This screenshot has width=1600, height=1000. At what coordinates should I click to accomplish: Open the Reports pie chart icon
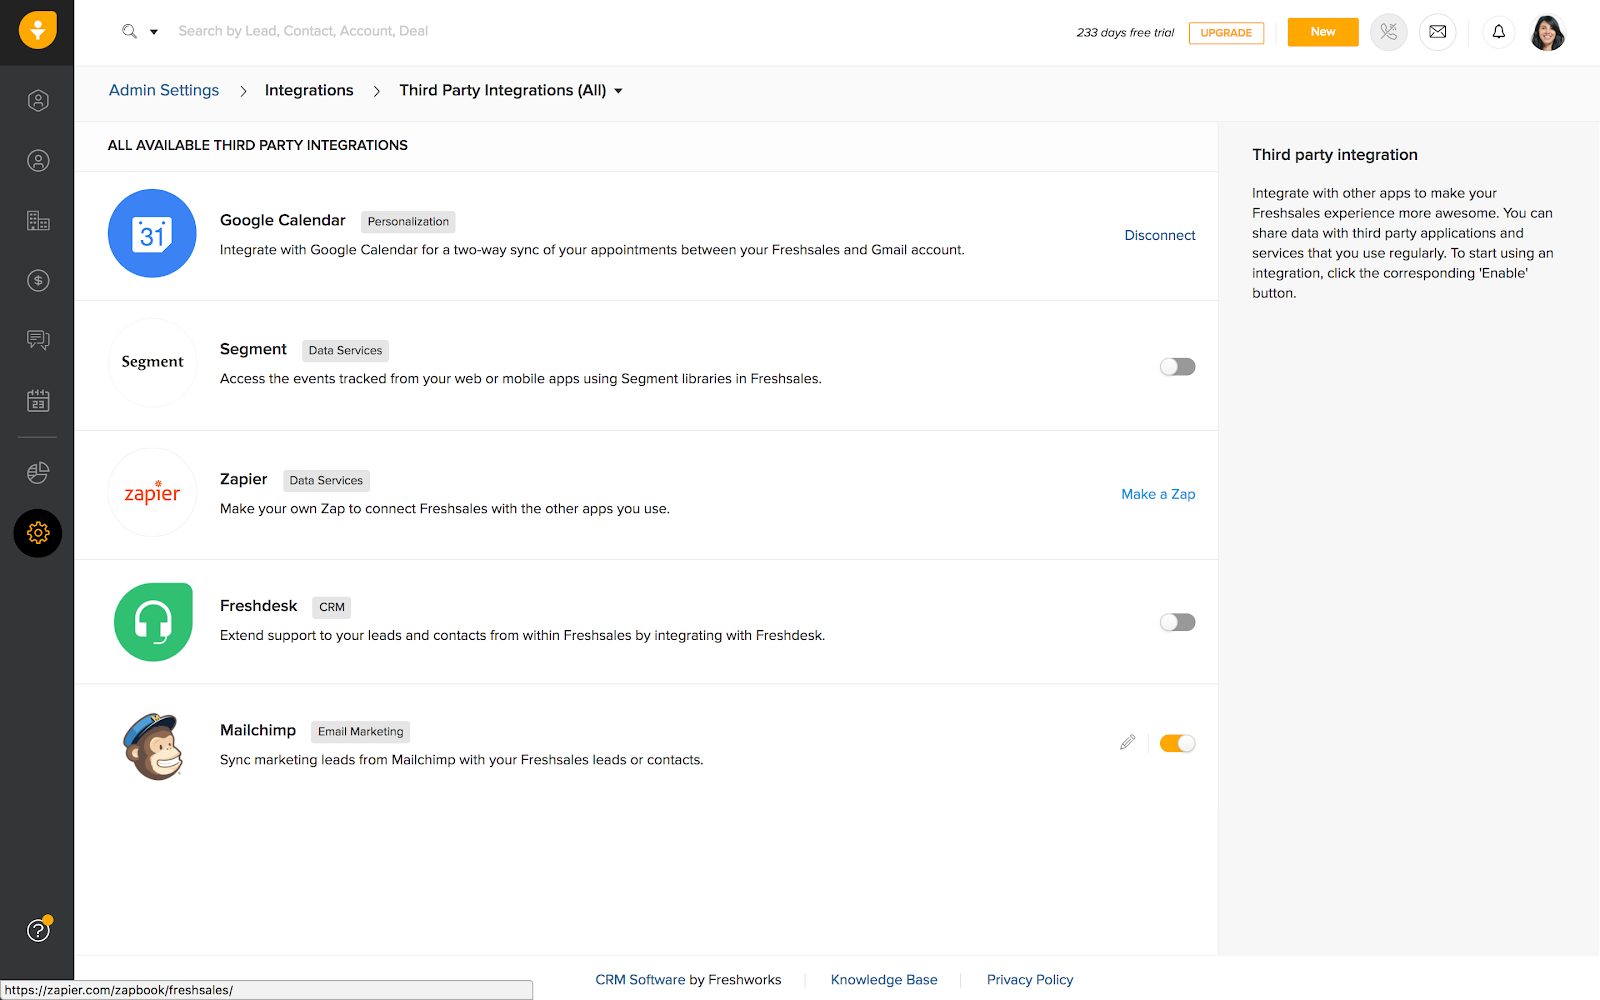tap(38, 473)
